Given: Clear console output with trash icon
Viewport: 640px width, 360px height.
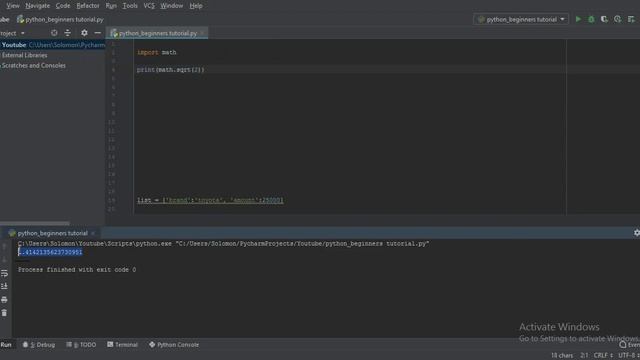Looking at the screenshot, I should (x=4, y=313).
